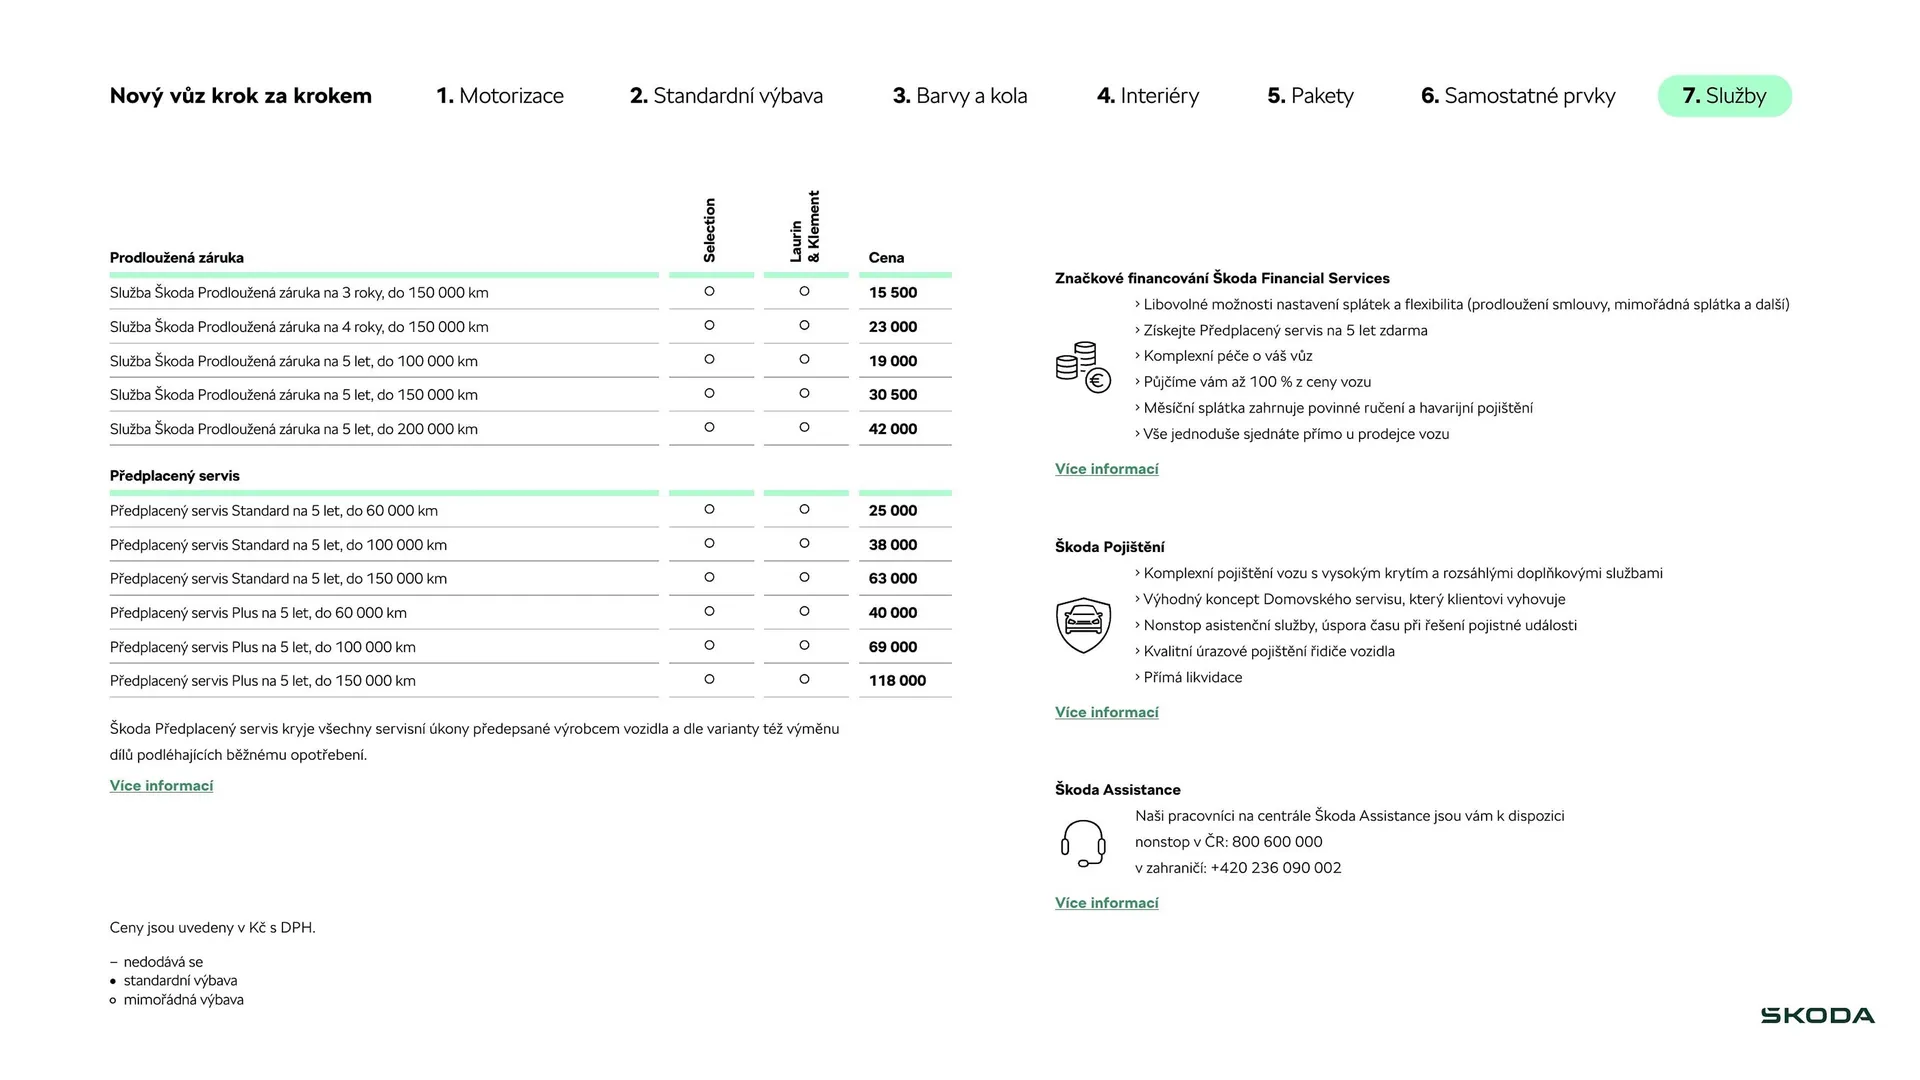This screenshot has width=1920, height=1080.
Task: Switch to 4. Interiéry tab
Action: pyautogui.click(x=1148, y=96)
